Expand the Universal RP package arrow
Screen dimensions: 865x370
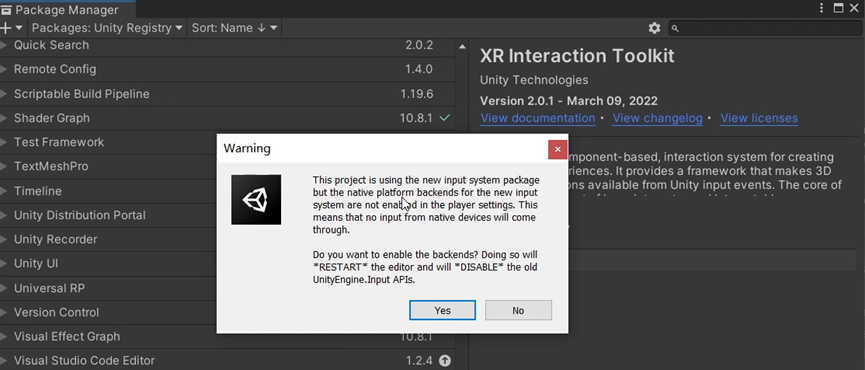(3, 288)
